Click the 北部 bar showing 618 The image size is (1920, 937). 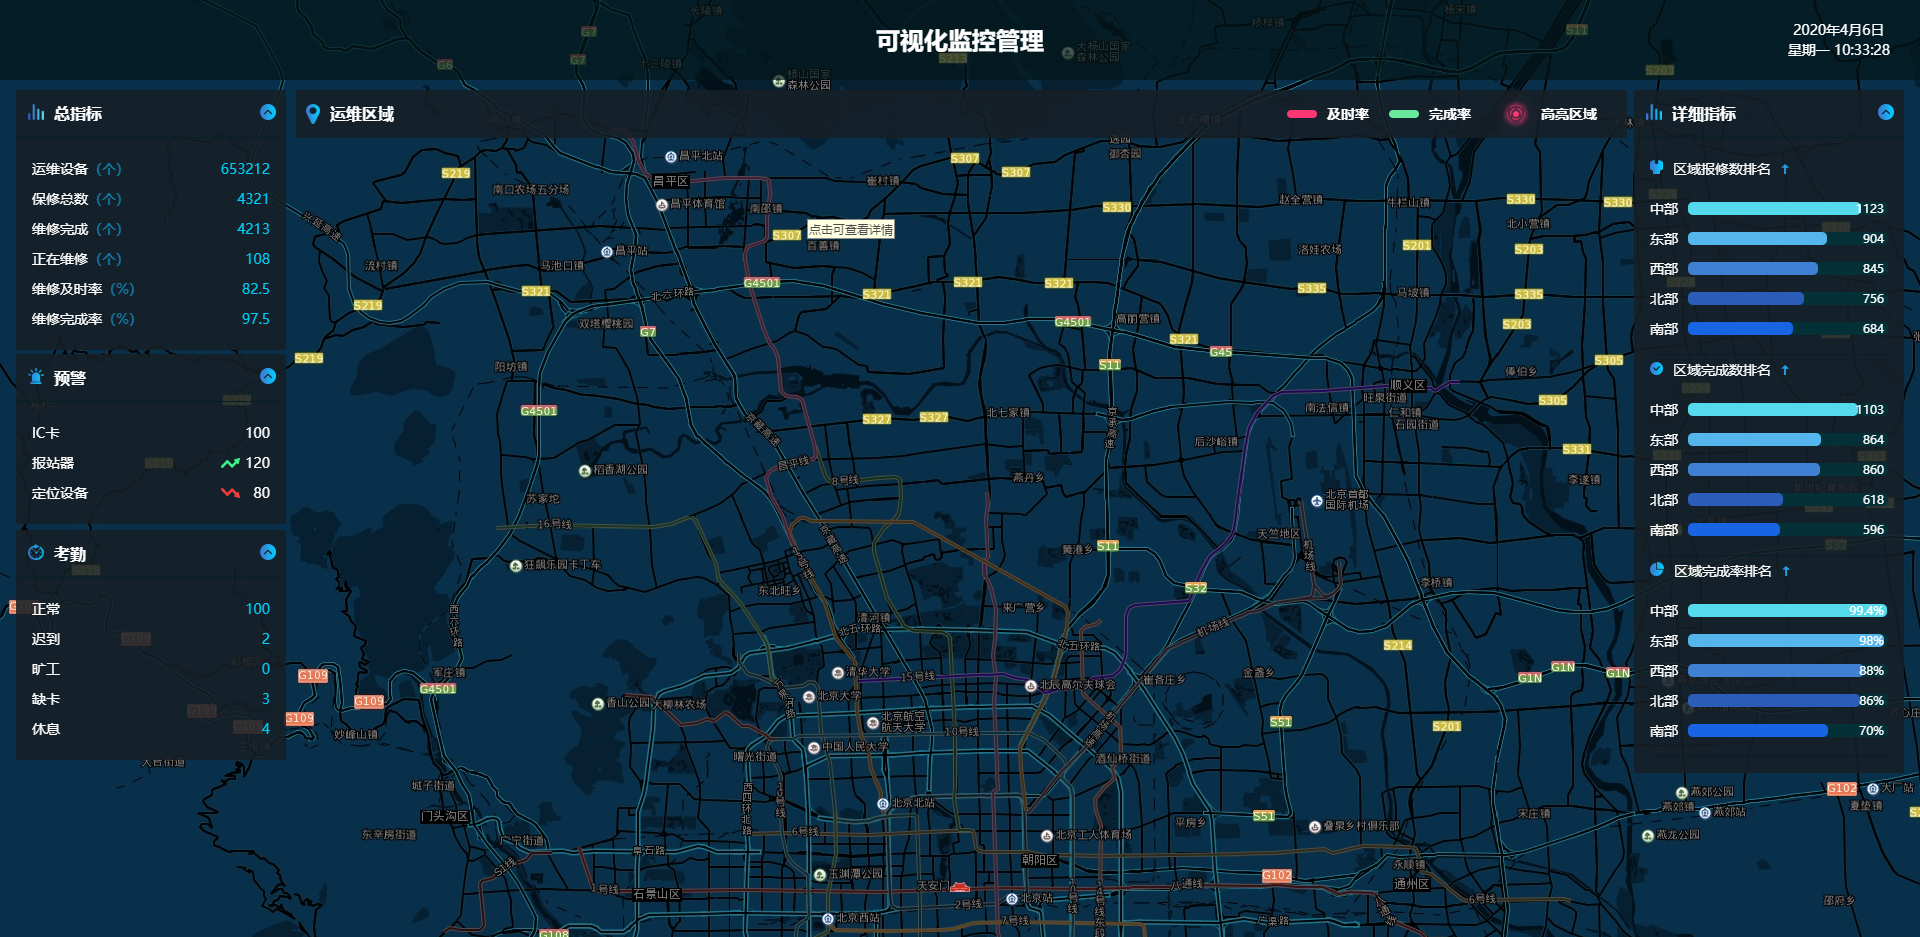[1735, 500]
